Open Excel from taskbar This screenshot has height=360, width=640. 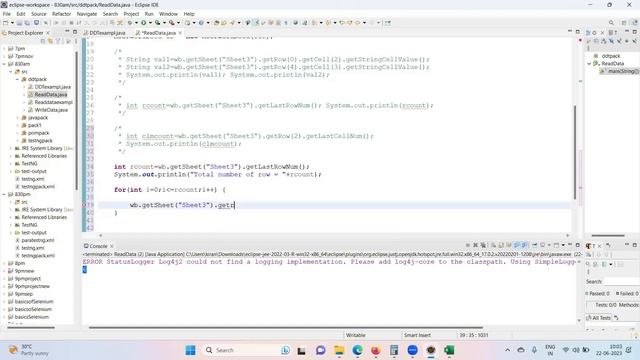[449, 350]
